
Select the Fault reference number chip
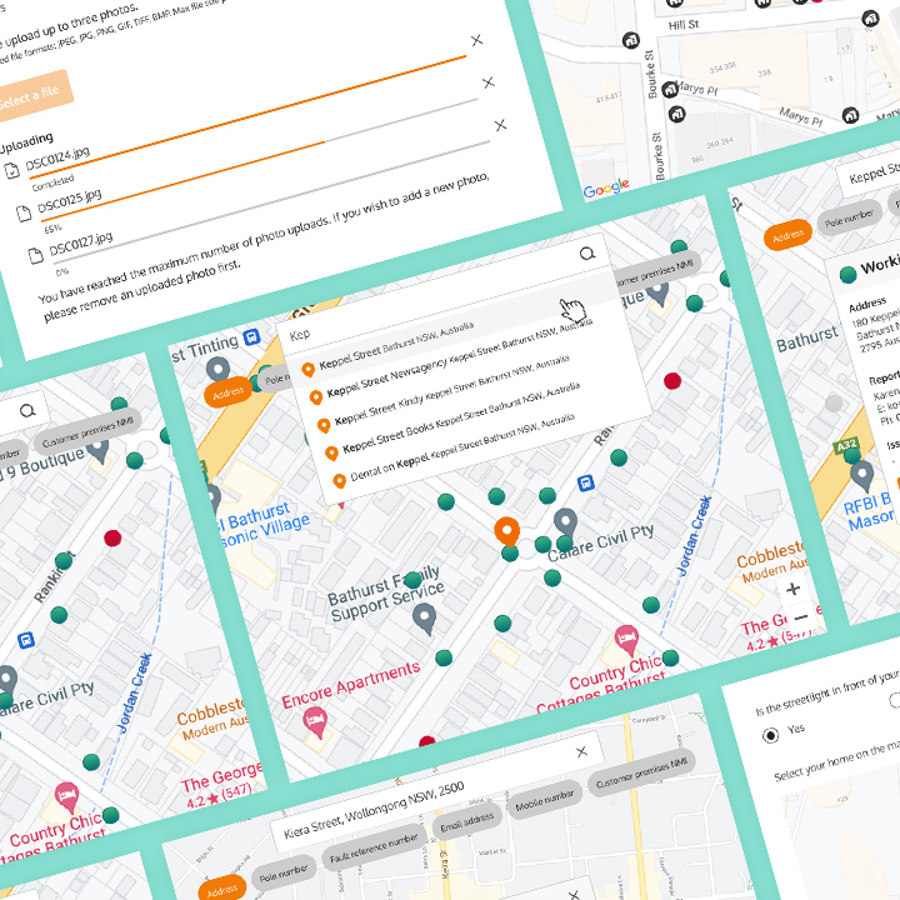point(374,848)
